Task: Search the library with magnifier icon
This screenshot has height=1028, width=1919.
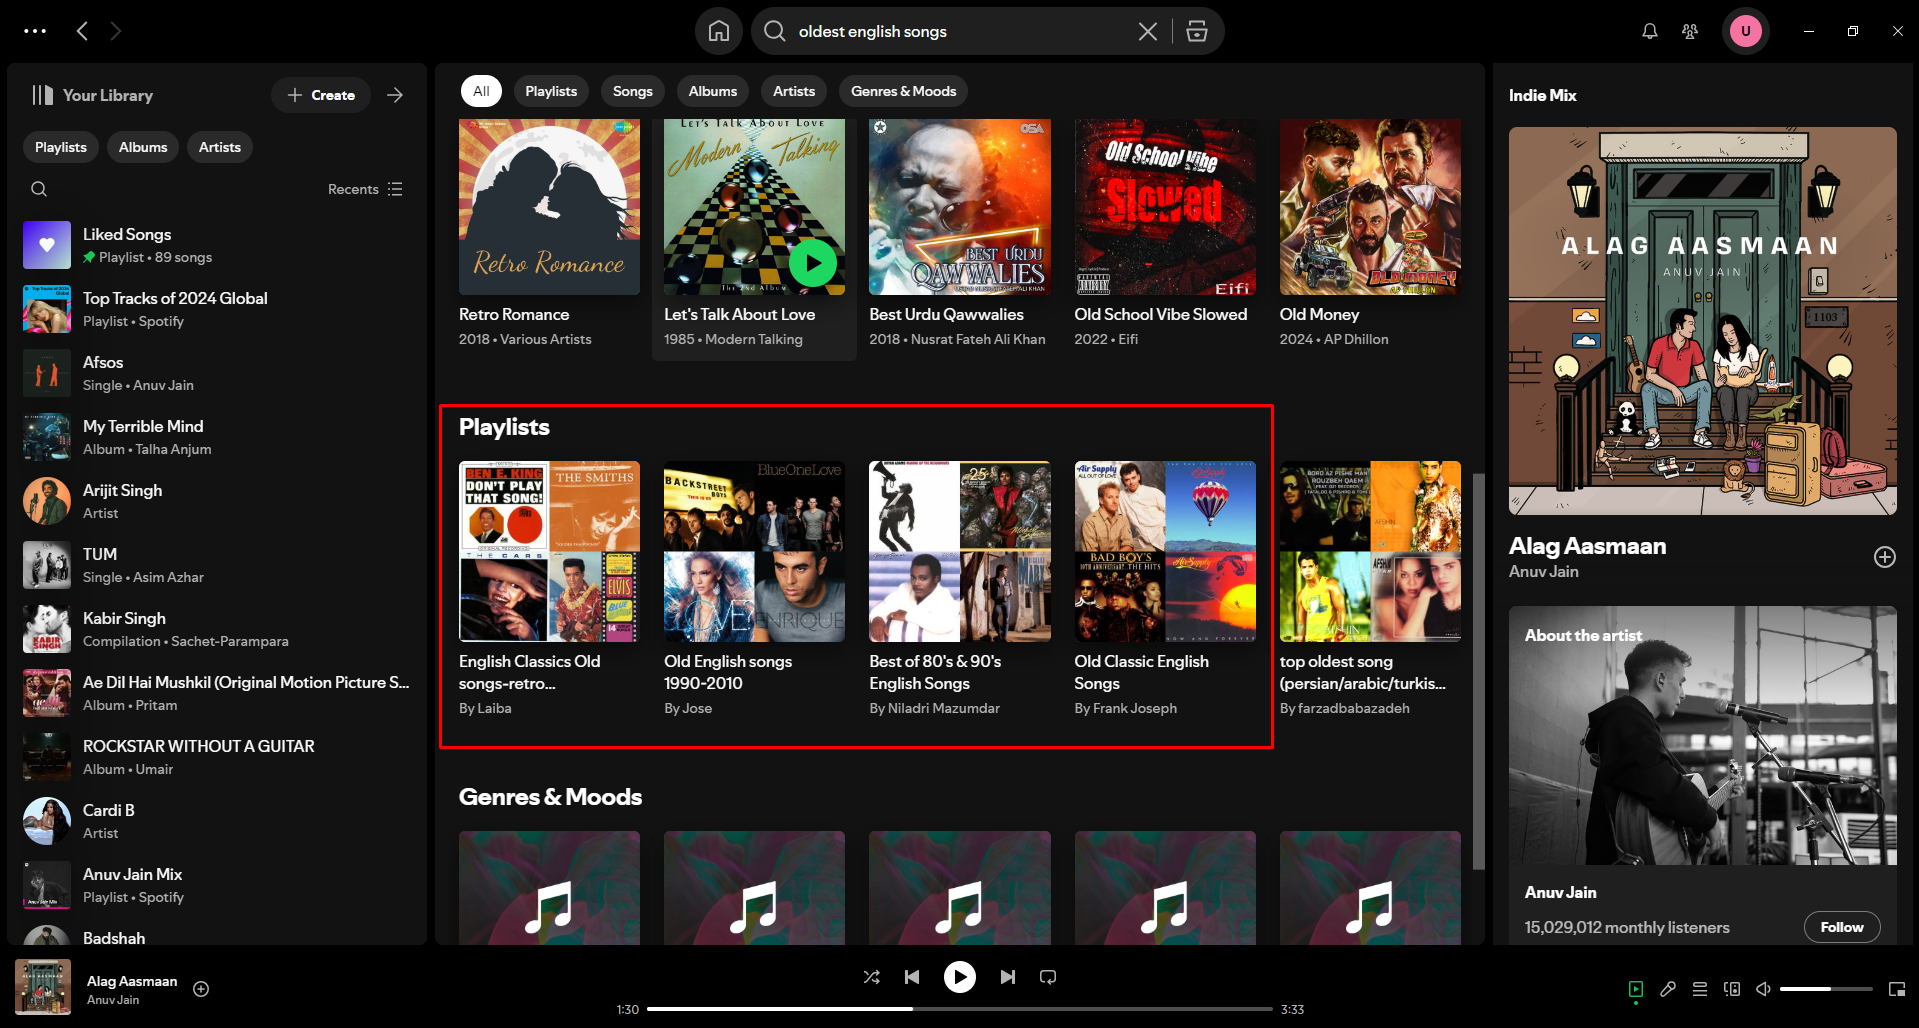Action: [39, 188]
